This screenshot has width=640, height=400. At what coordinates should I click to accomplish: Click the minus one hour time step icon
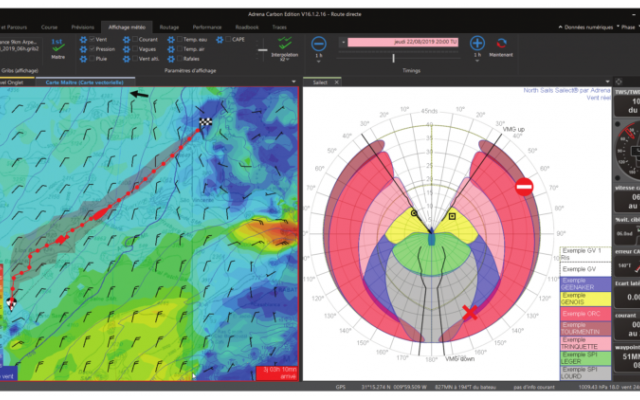click(x=318, y=43)
